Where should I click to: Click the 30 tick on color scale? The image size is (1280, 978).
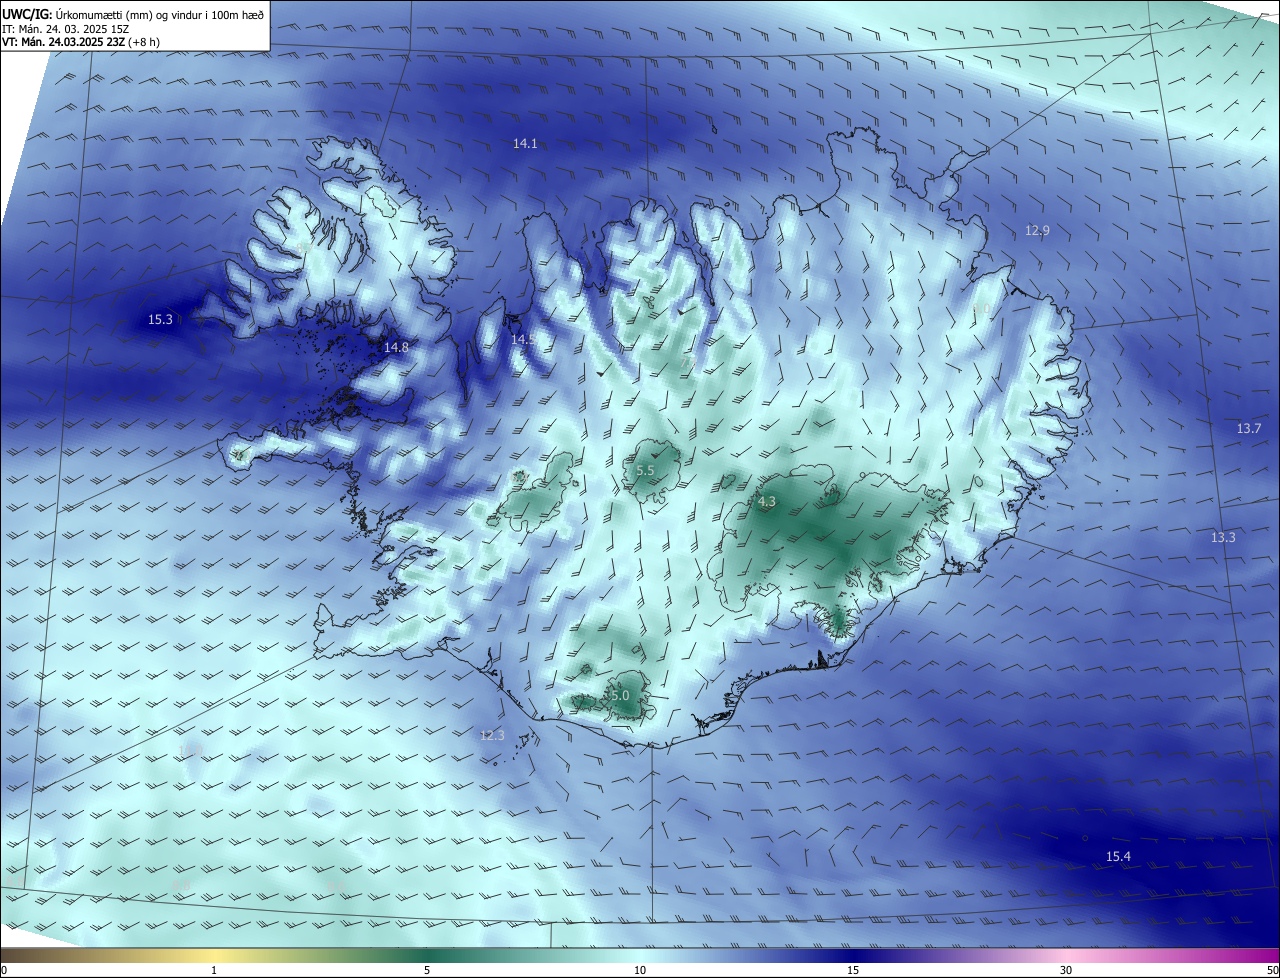pyautogui.click(x=1066, y=971)
